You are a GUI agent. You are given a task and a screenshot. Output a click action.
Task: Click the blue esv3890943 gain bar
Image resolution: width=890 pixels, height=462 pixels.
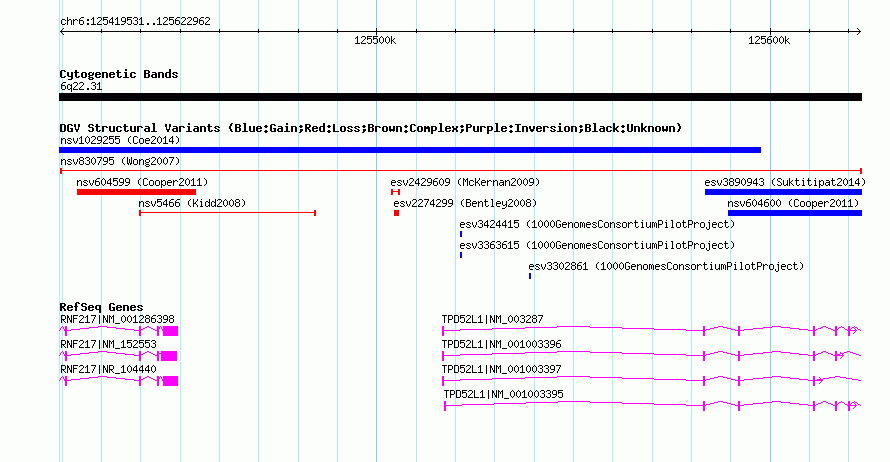[783, 192]
